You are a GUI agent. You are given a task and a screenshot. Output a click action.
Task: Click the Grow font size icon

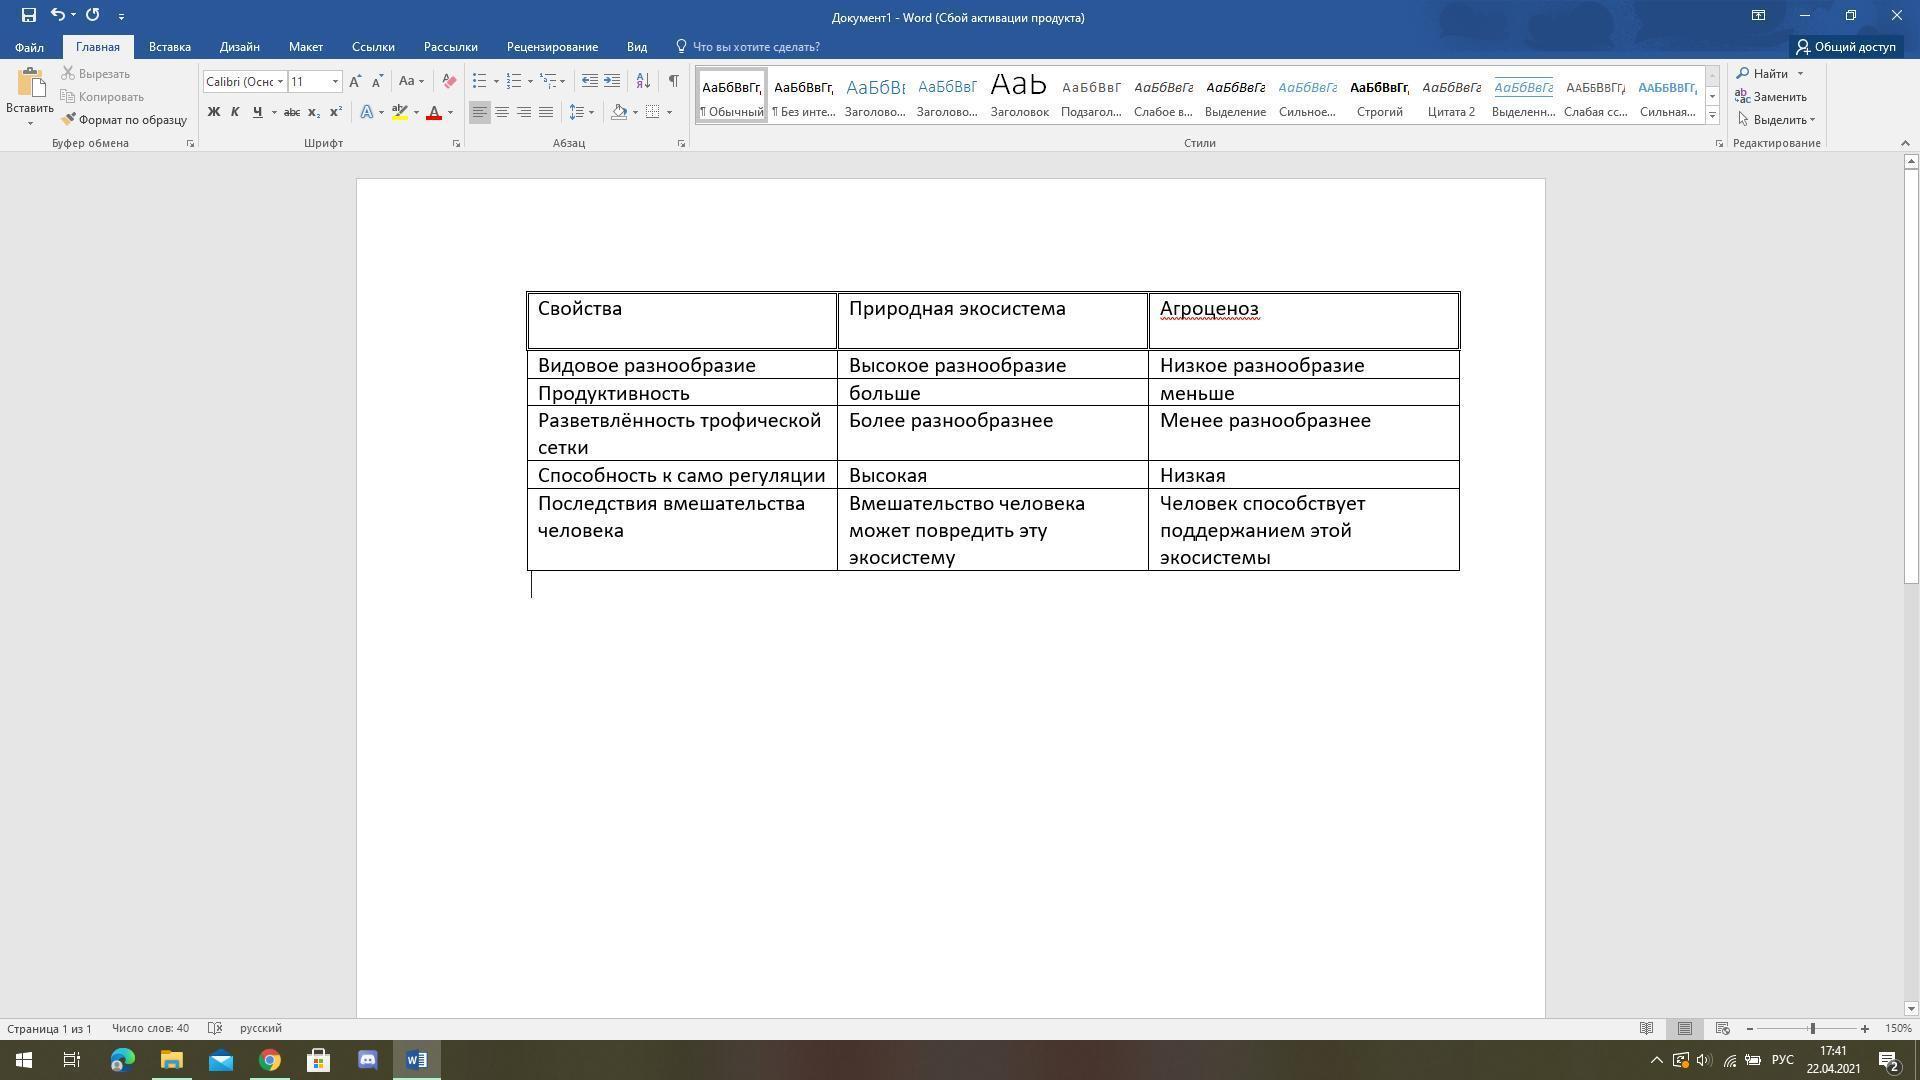pyautogui.click(x=355, y=81)
